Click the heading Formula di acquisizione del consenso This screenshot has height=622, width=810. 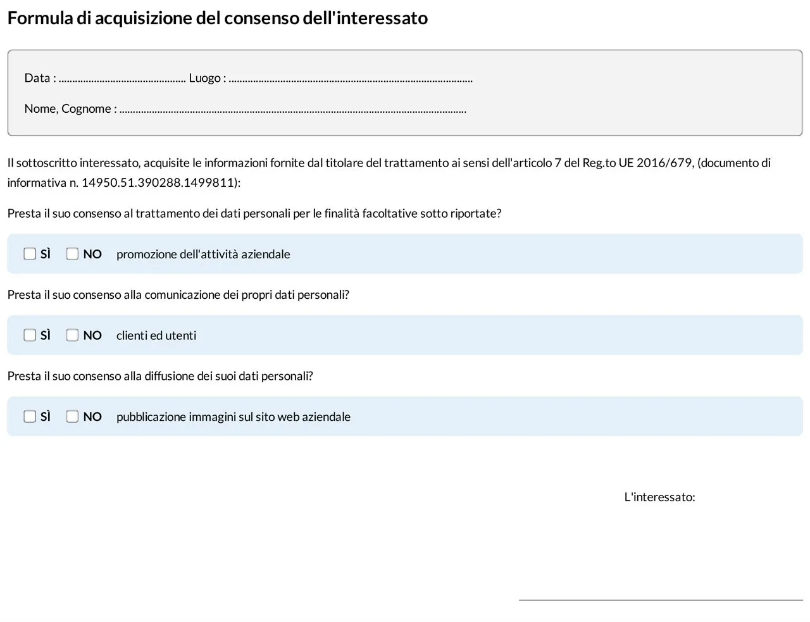pos(217,18)
